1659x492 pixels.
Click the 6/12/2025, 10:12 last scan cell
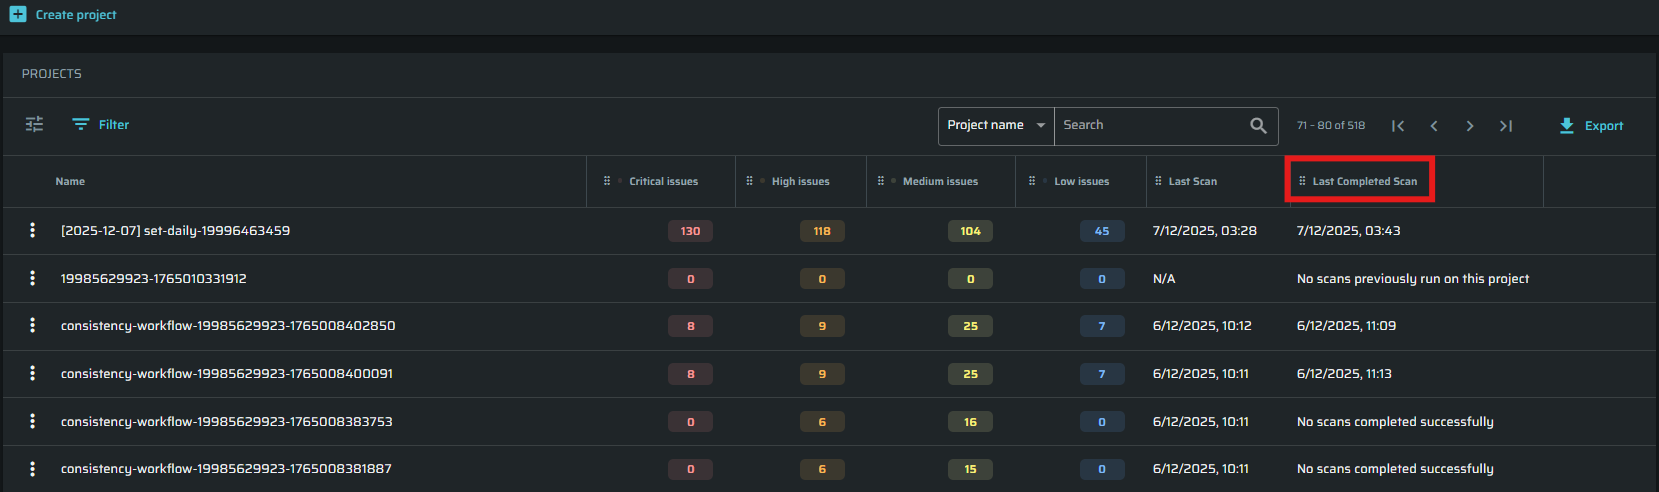pyautogui.click(x=1202, y=326)
